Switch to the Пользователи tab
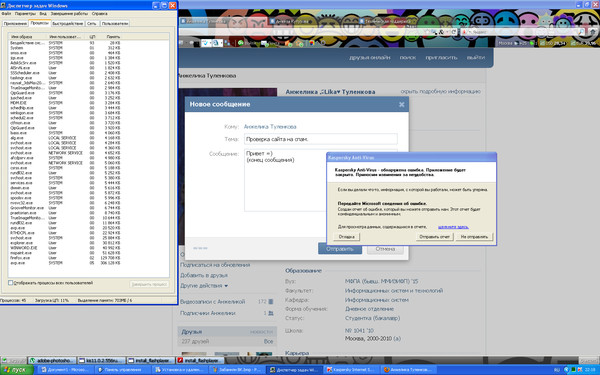The image size is (600, 375). point(115,23)
